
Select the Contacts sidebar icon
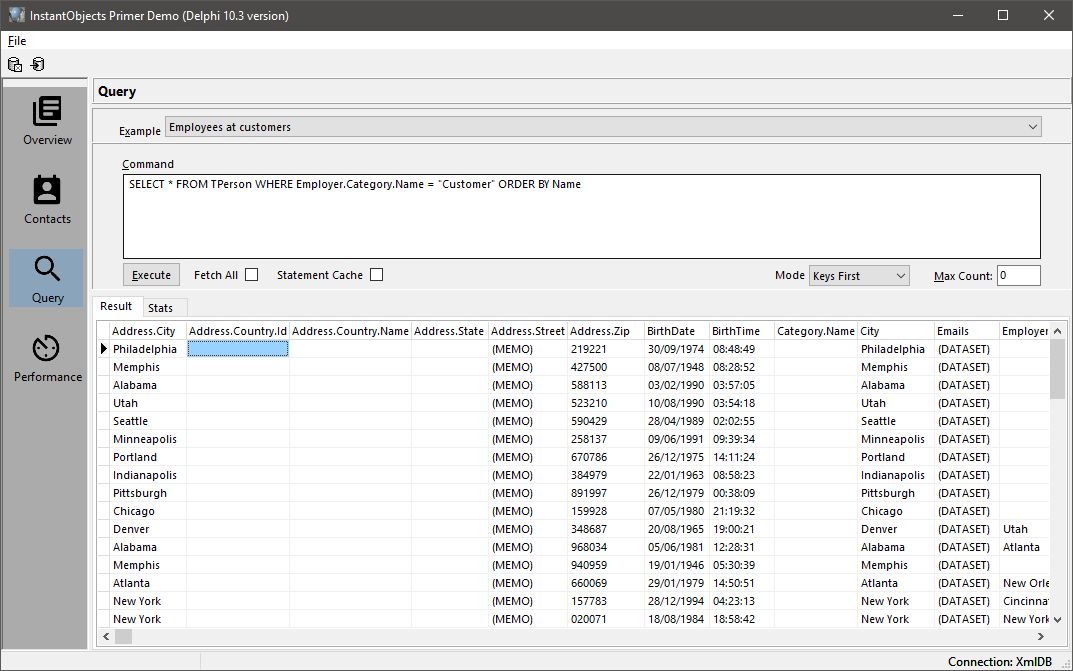[46, 190]
